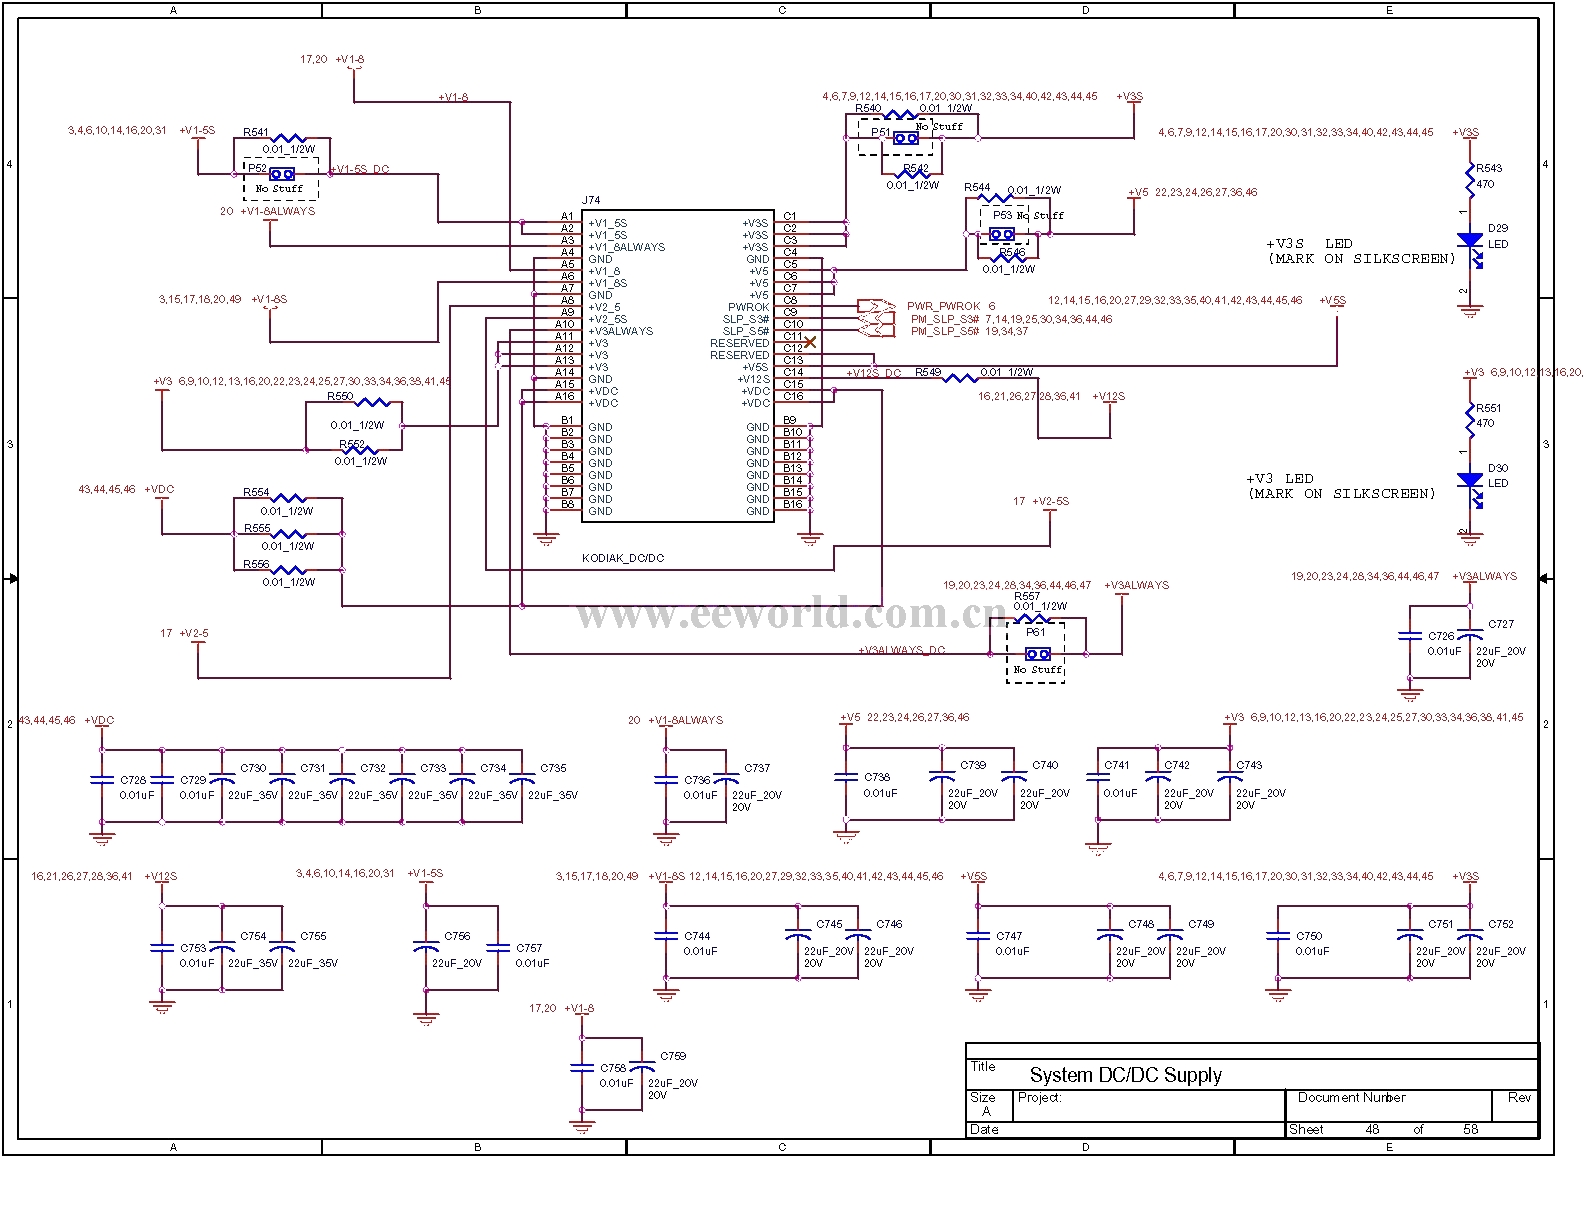Select capacitor label C727

pyautogui.click(x=1501, y=623)
